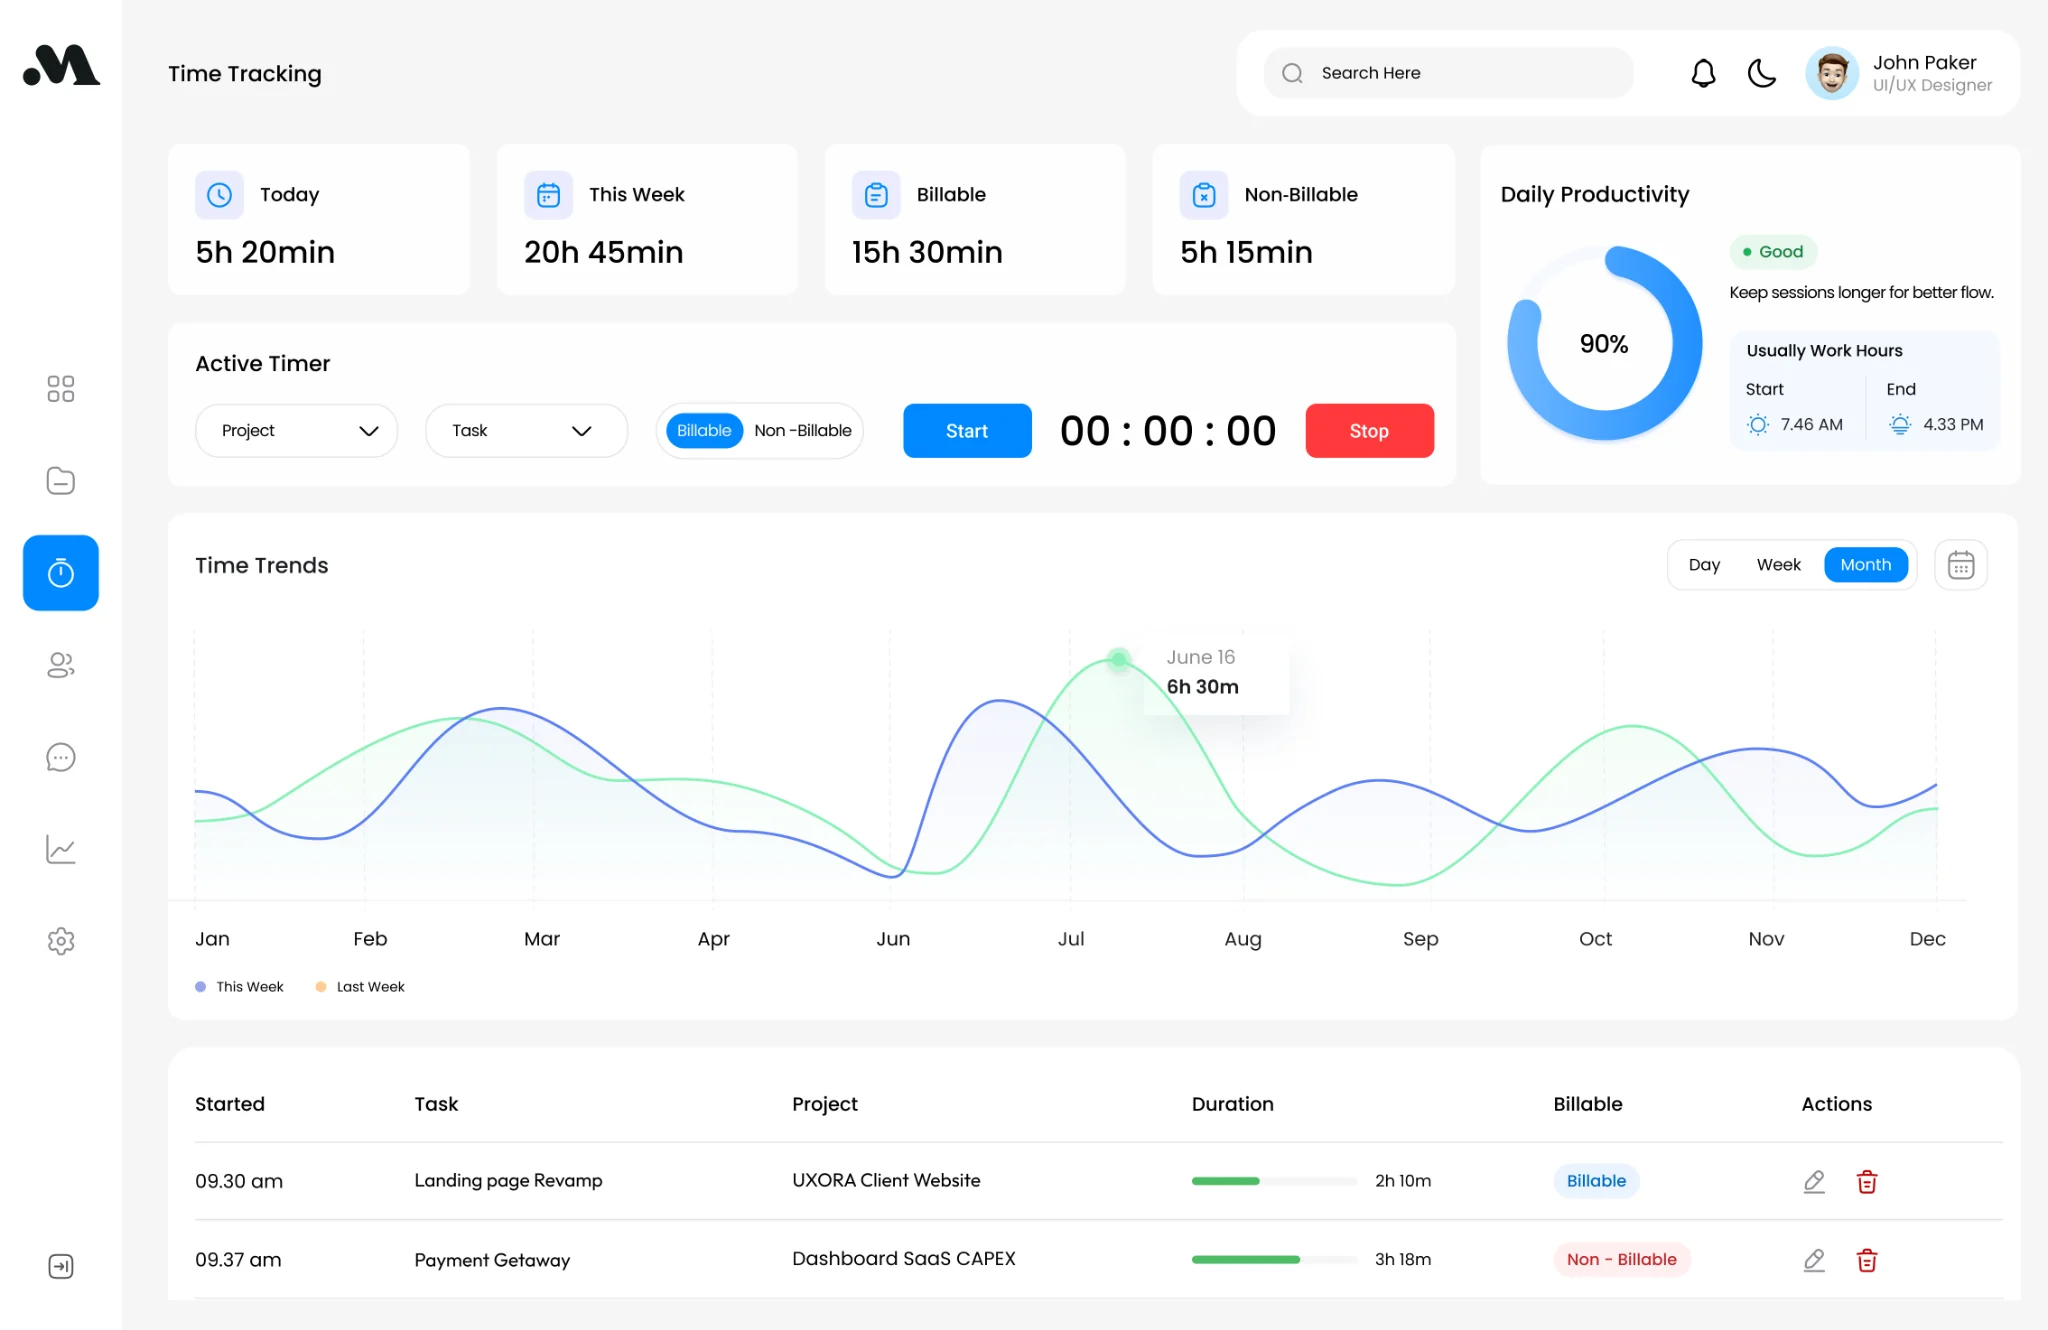Click the 3h 18m duration progress bar
2048x1330 pixels.
pos(1274,1260)
